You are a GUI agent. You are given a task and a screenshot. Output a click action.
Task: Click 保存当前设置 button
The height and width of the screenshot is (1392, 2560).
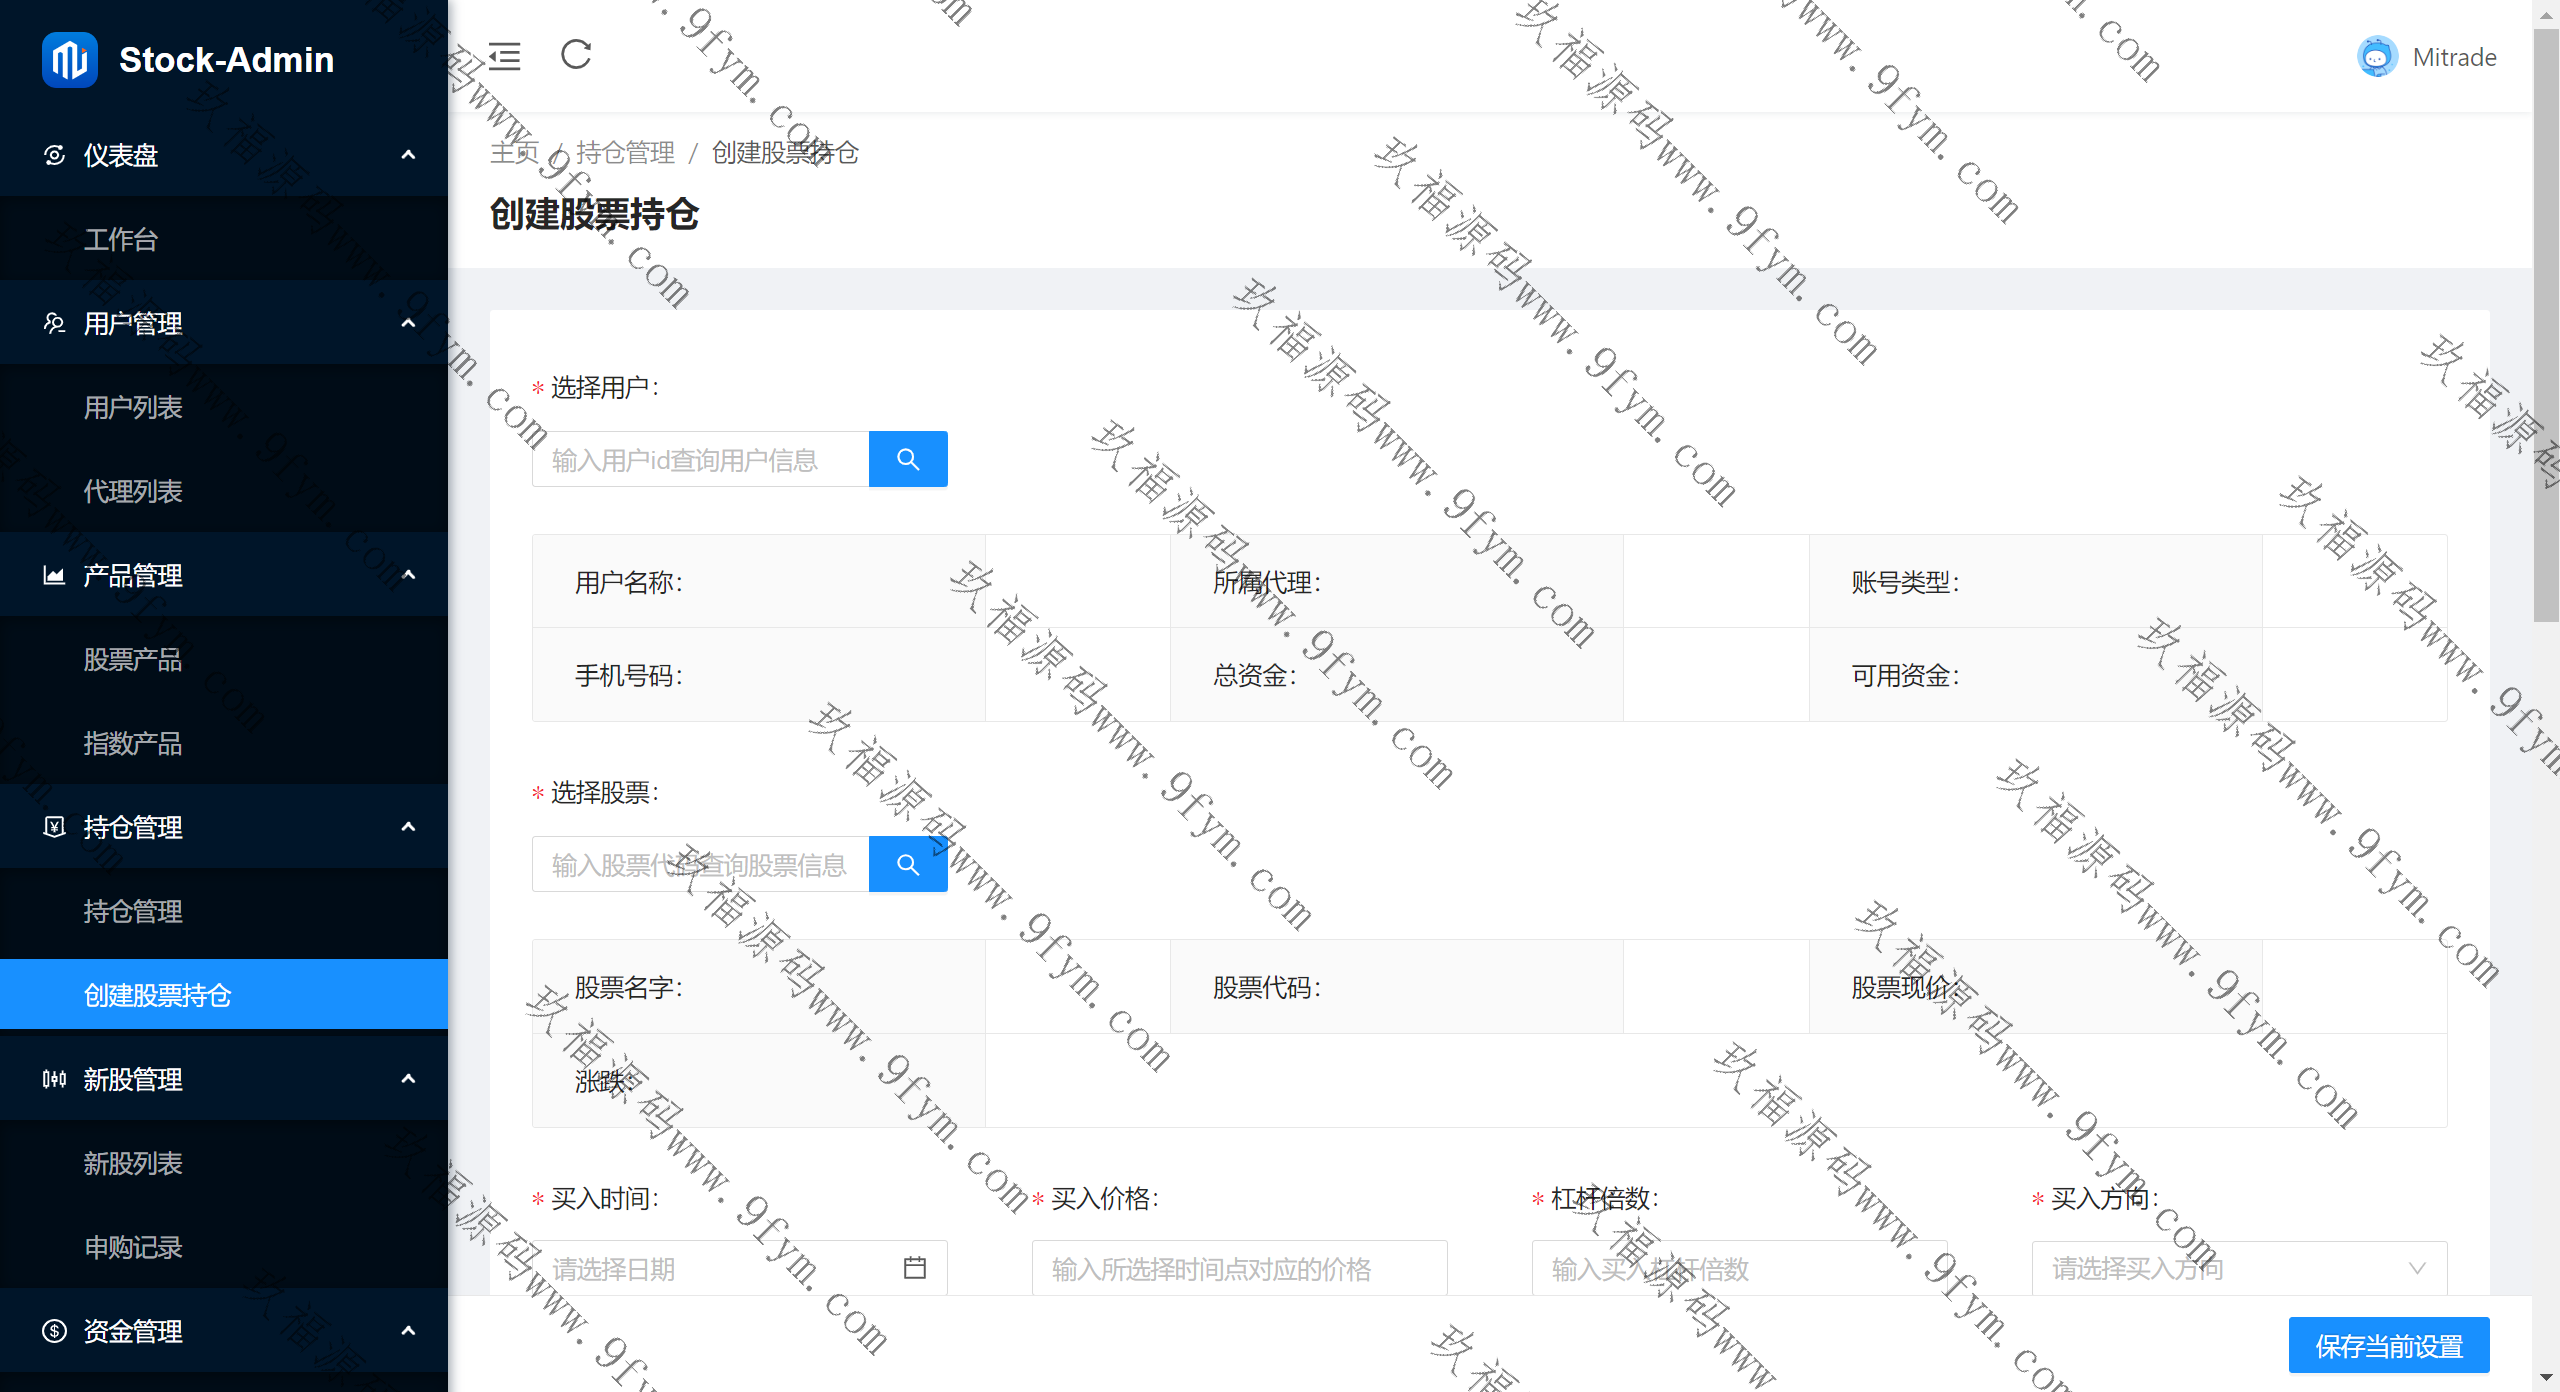pyautogui.click(x=2388, y=1345)
